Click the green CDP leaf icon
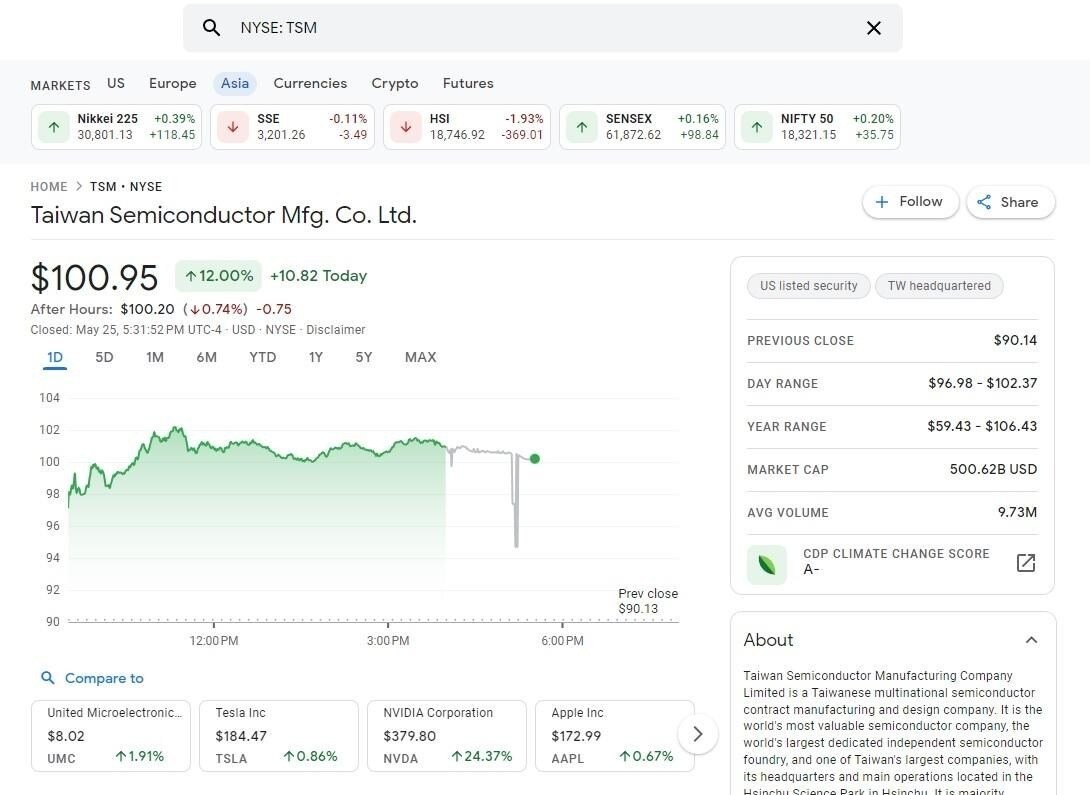 (x=767, y=564)
